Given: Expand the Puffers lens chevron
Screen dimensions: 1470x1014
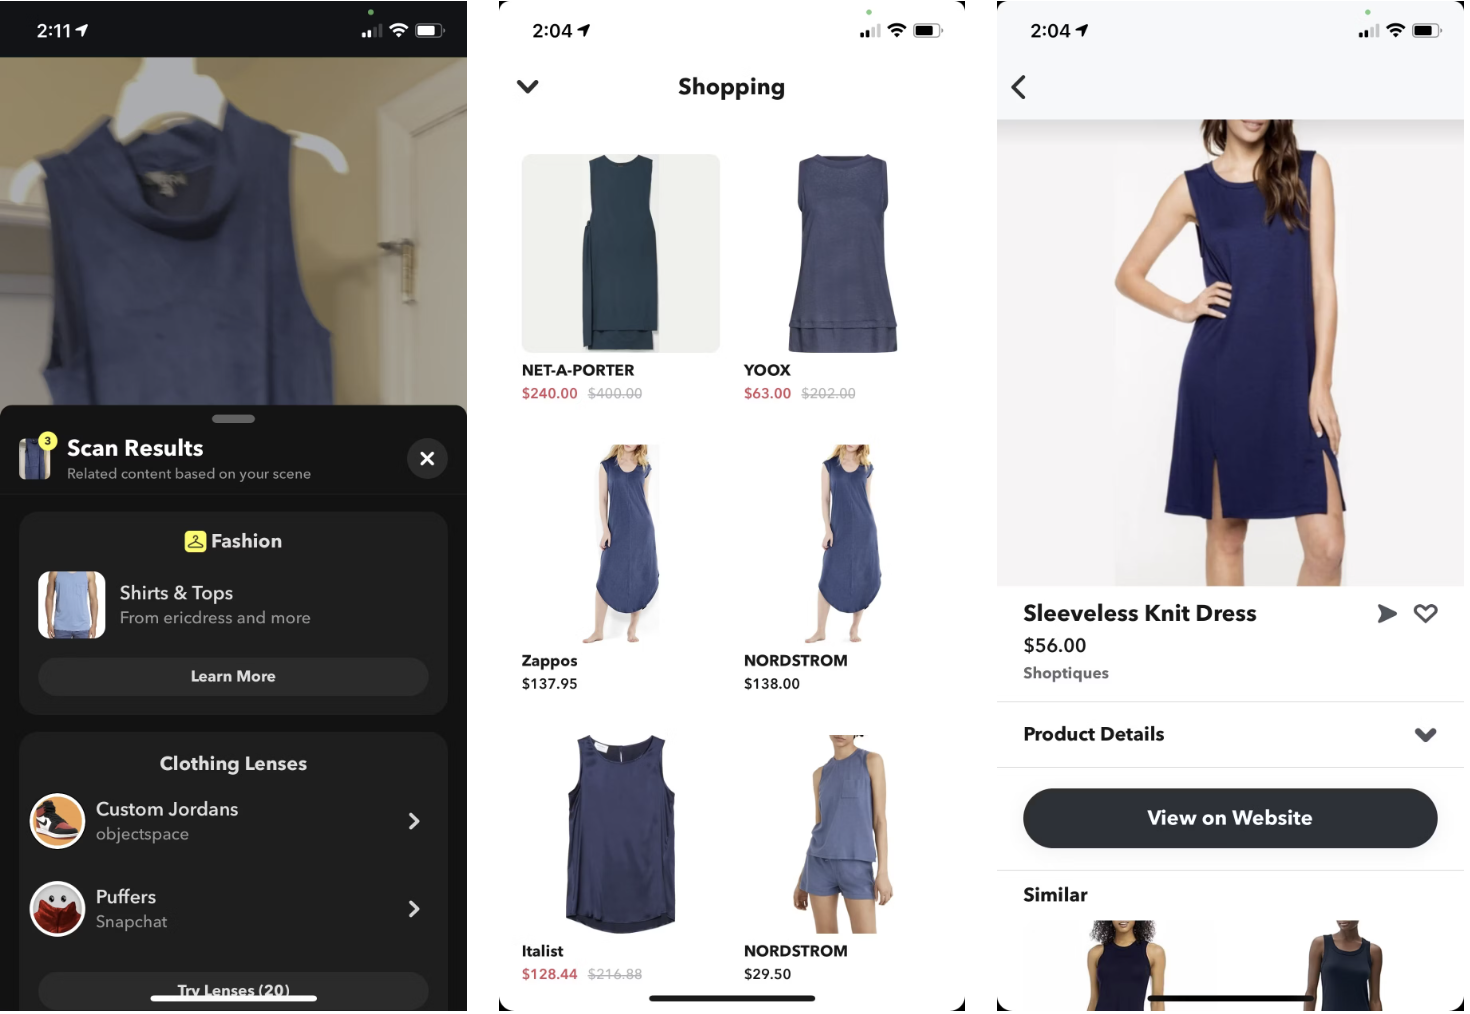Looking at the screenshot, I should [x=414, y=909].
